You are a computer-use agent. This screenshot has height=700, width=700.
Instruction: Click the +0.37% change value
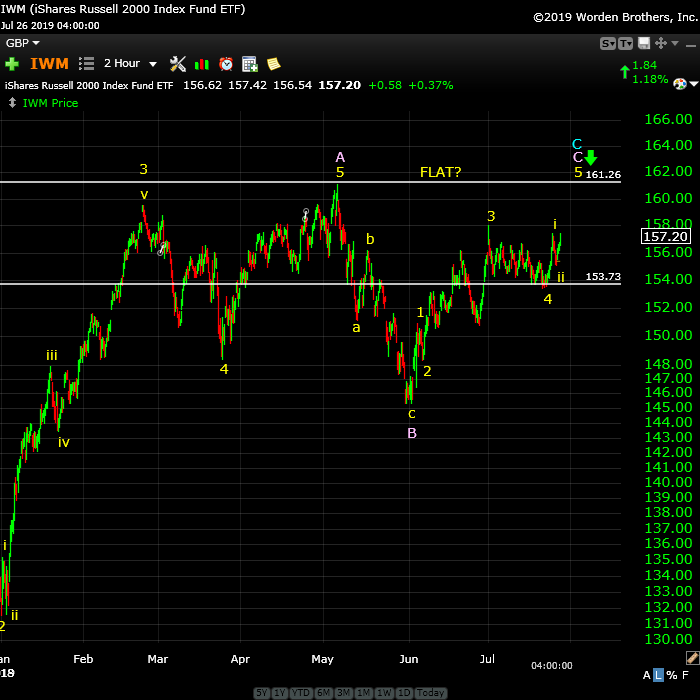pyautogui.click(x=431, y=85)
